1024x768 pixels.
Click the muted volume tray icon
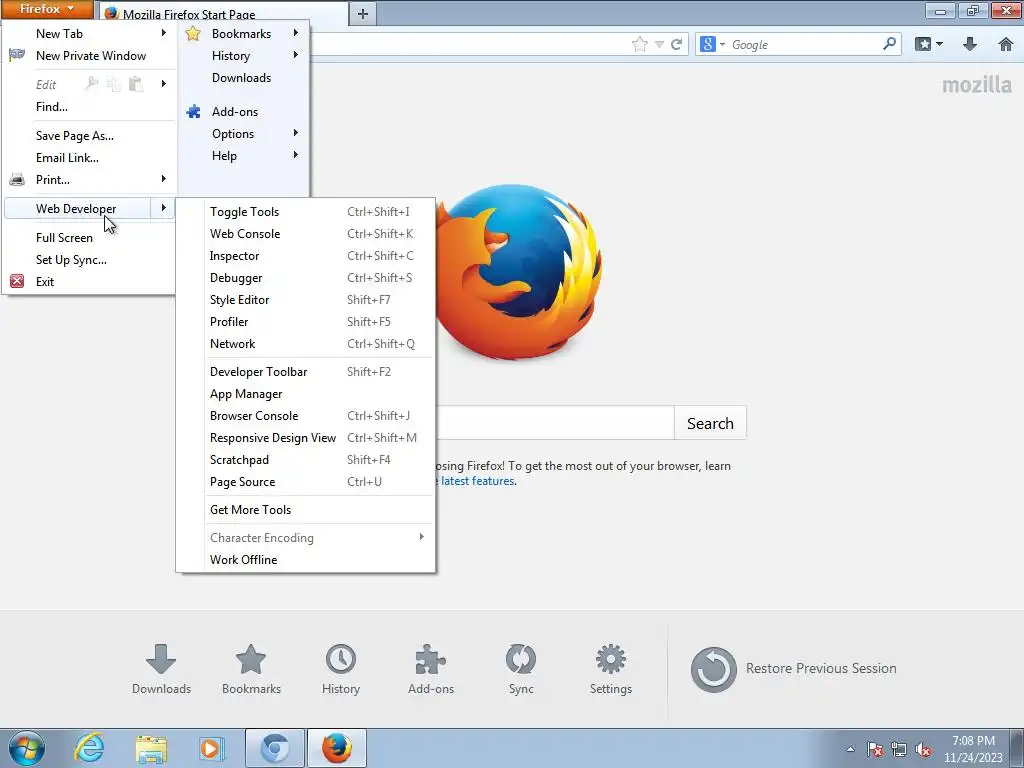coord(923,749)
